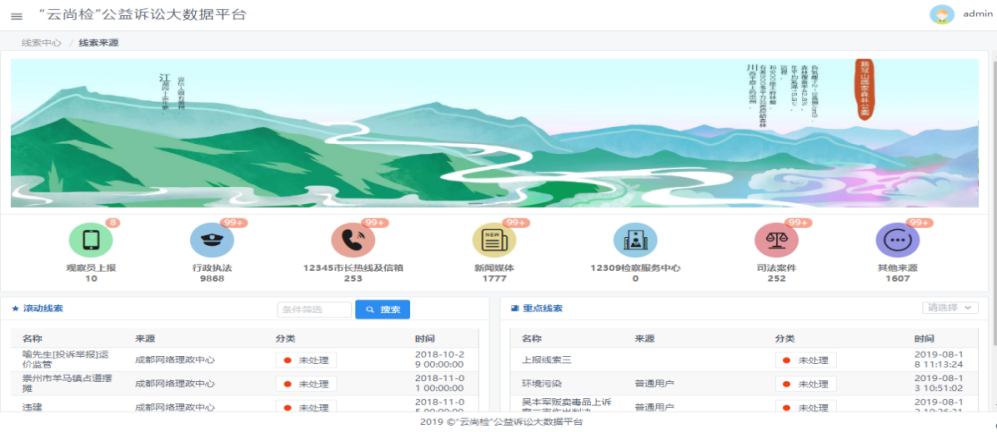Open the 观察员上报 phone icon

[90, 241]
